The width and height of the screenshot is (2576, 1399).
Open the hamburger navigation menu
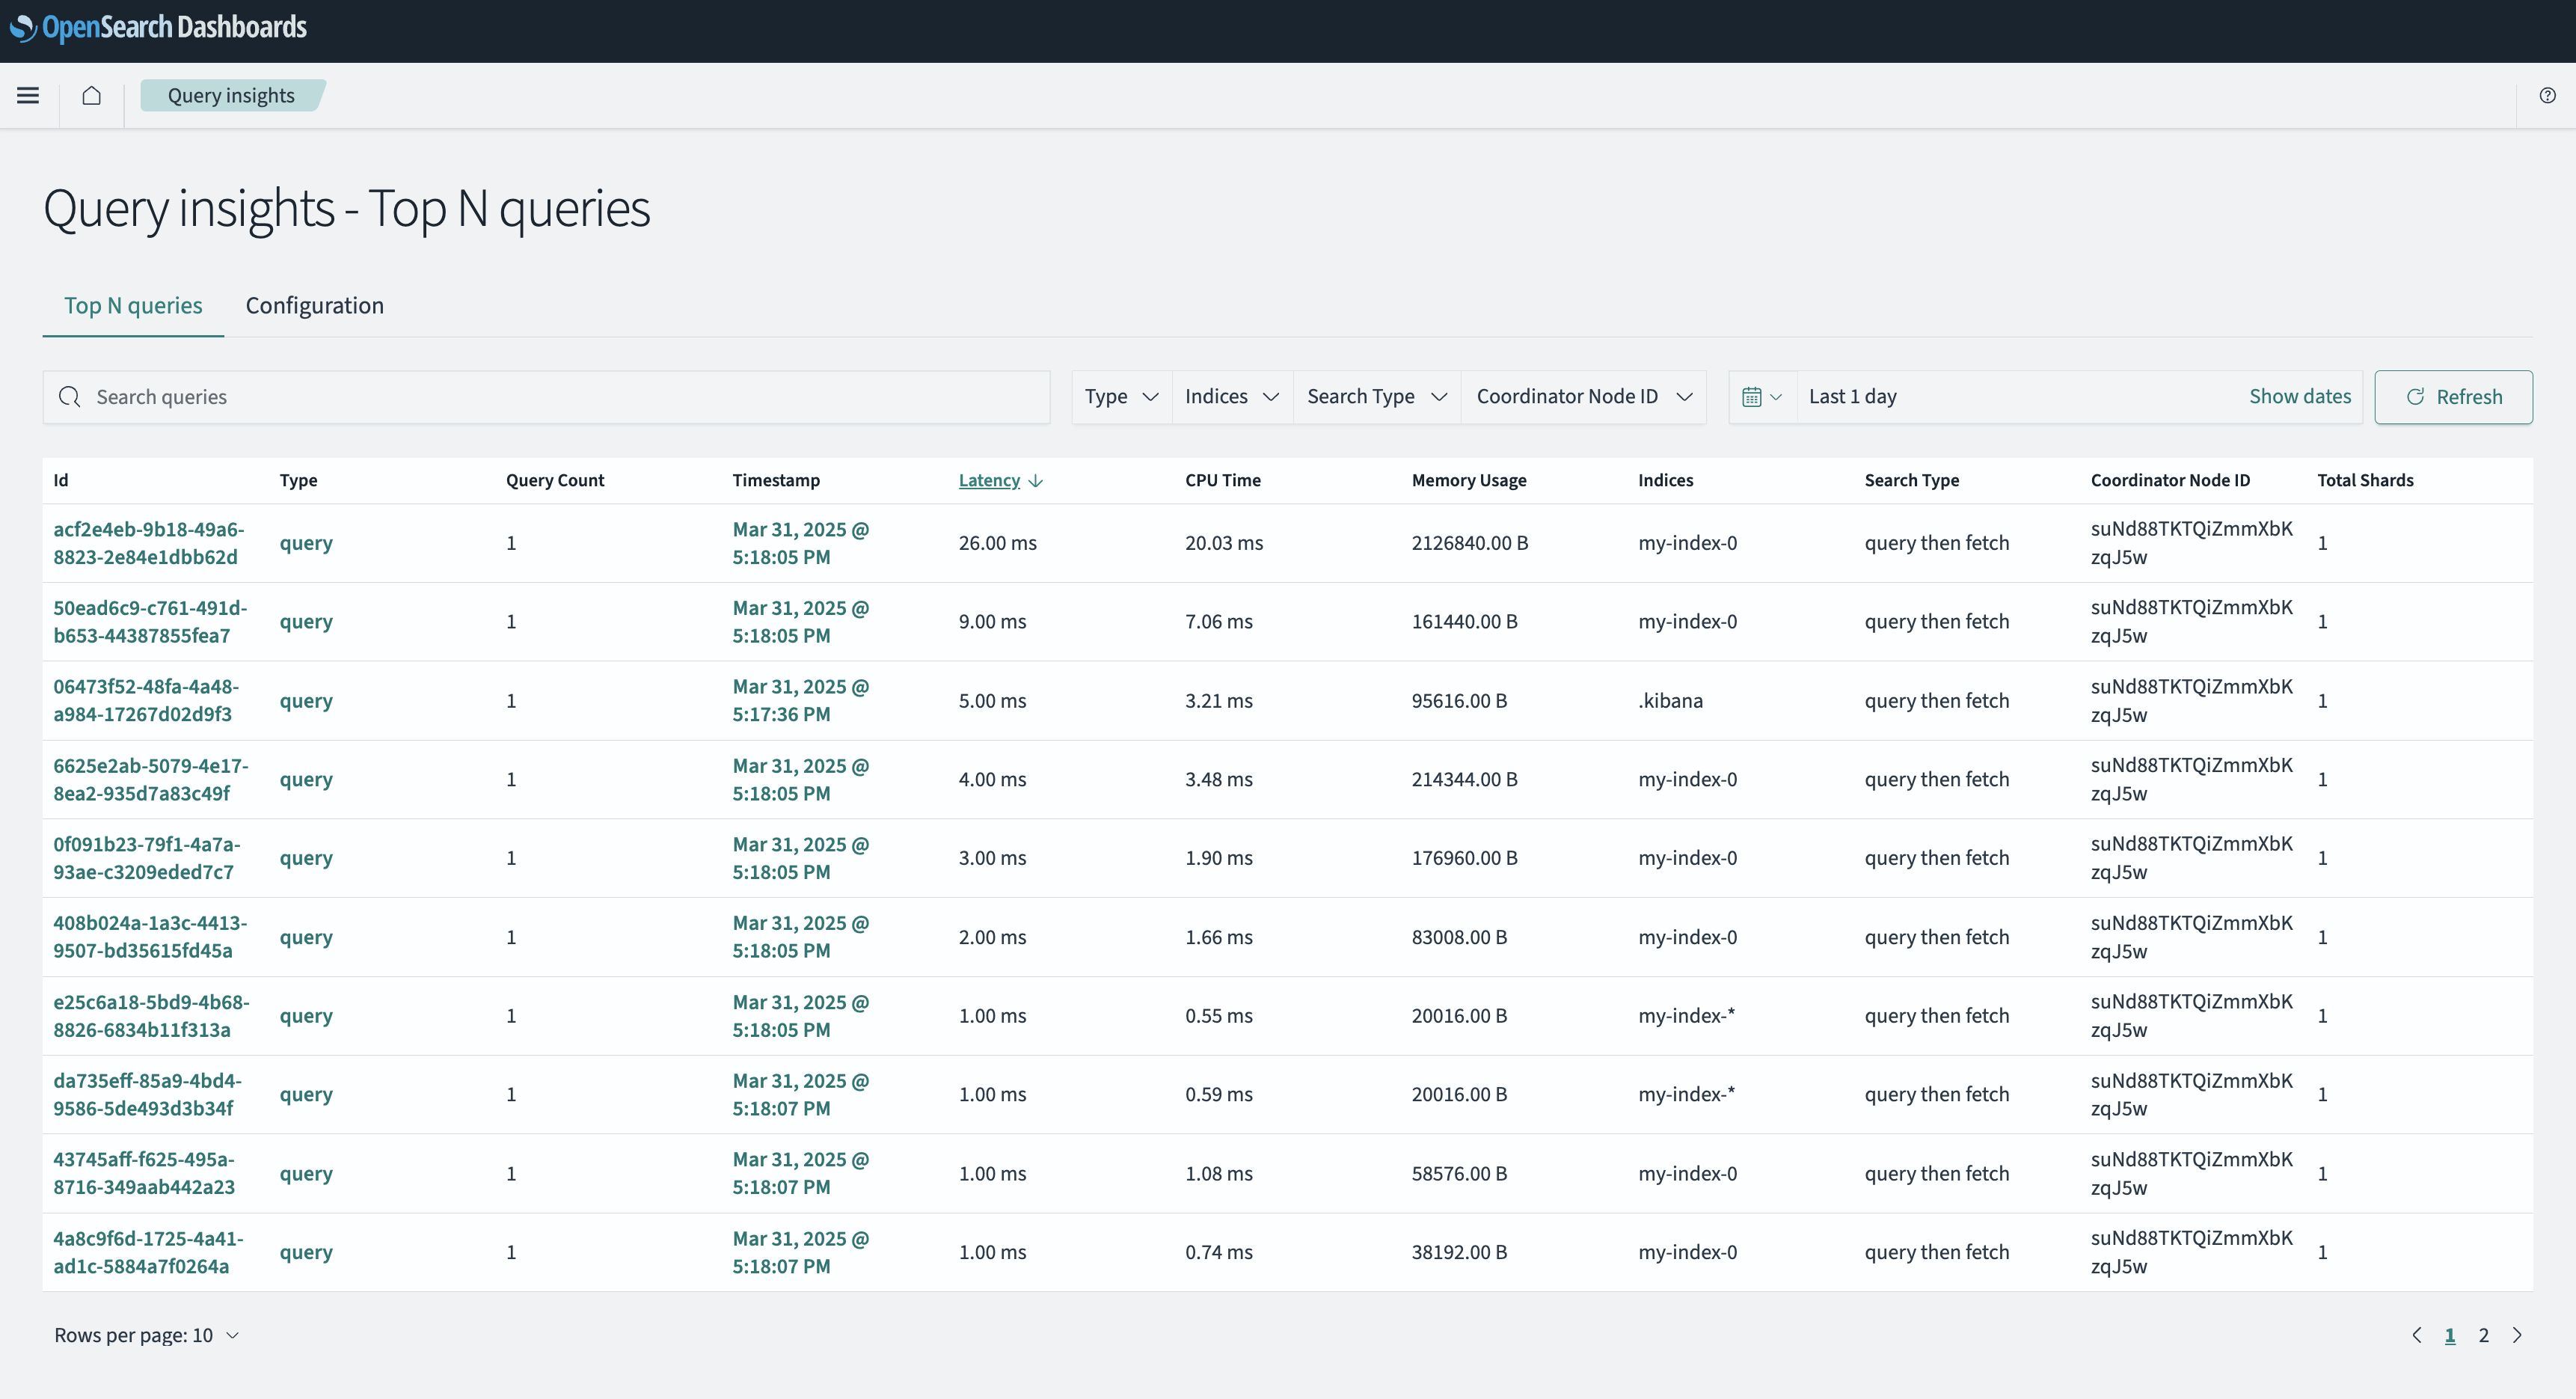28,95
